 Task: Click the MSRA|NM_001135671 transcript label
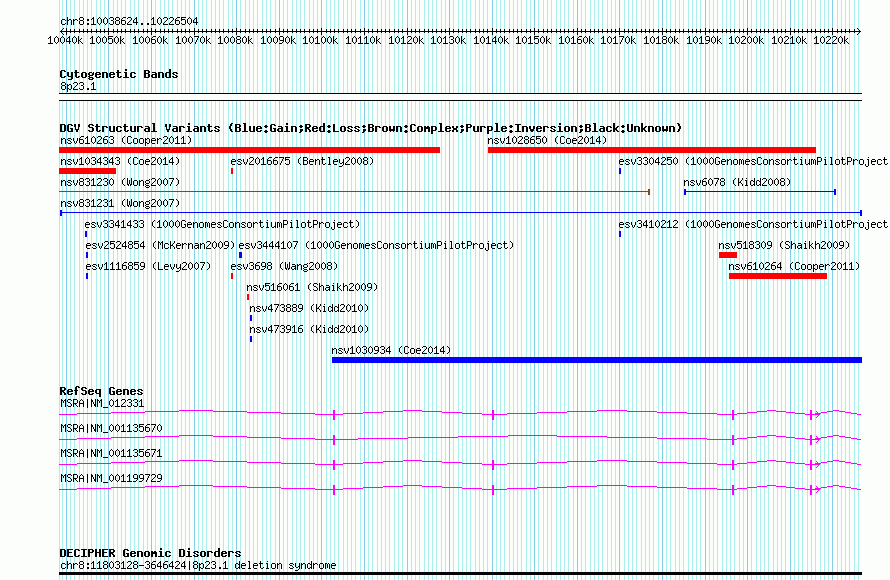pyautogui.click(x=111, y=453)
